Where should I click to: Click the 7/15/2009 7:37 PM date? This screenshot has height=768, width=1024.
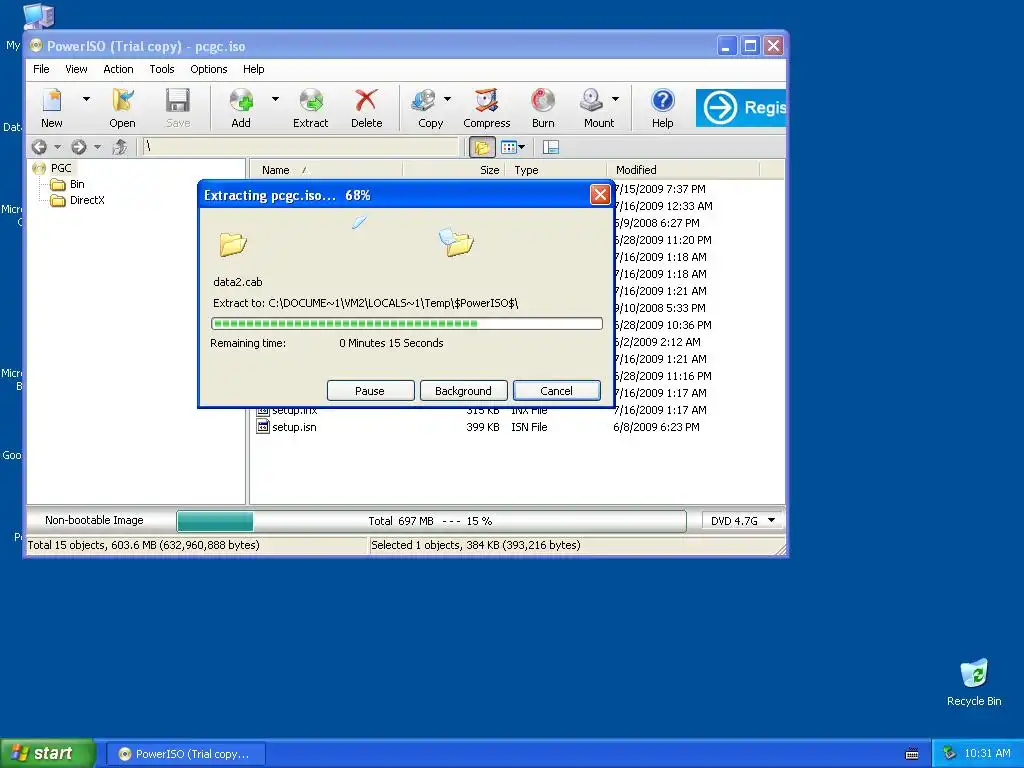point(660,189)
